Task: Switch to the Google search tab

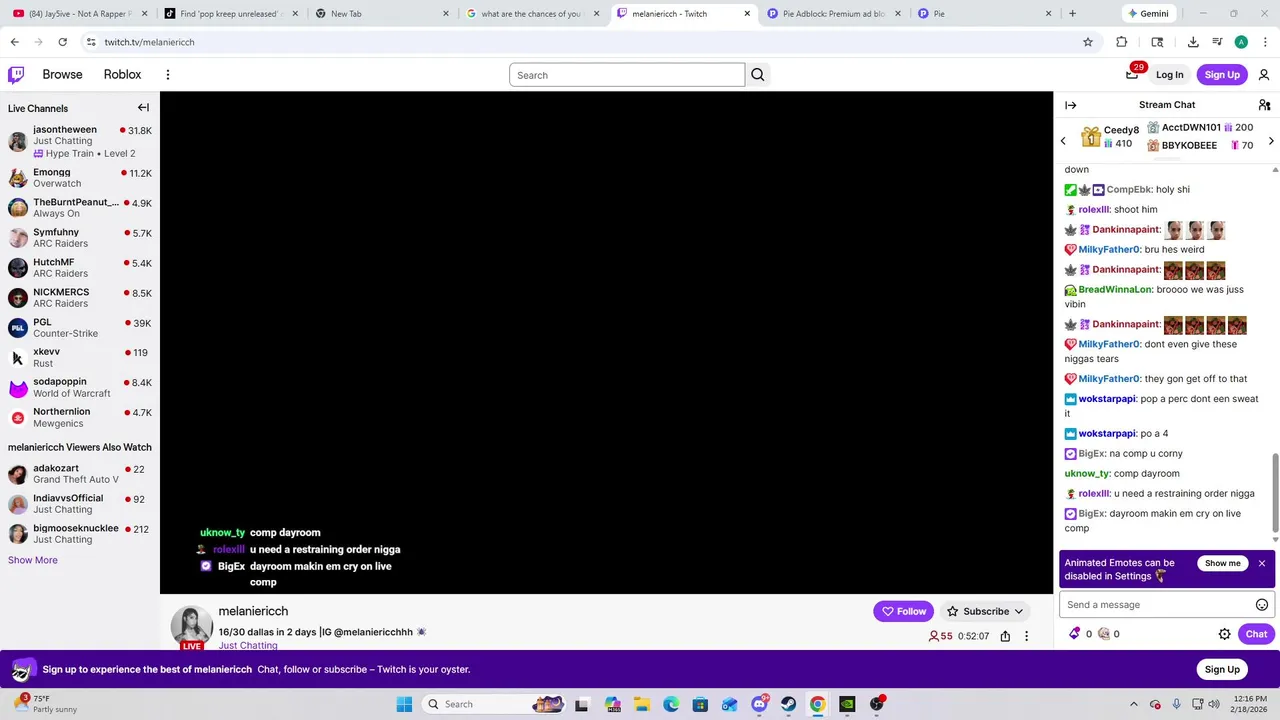Action: (x=533, y=14)
